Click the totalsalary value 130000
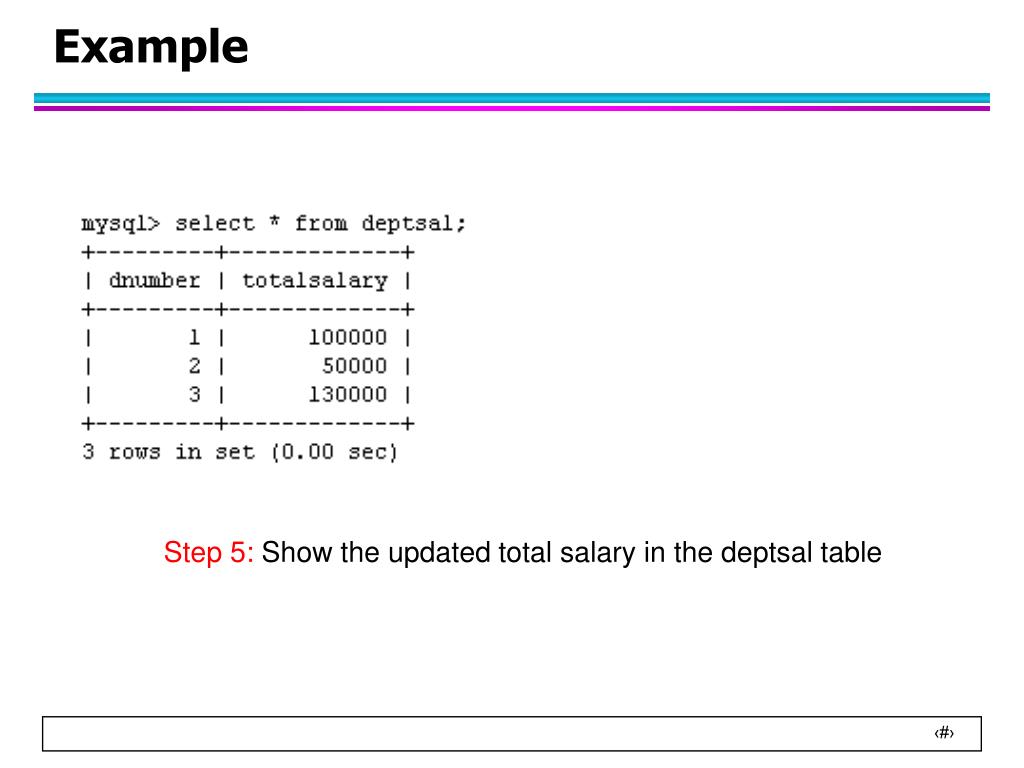The width and height of the screenshot is (1024, 768). 347,395
